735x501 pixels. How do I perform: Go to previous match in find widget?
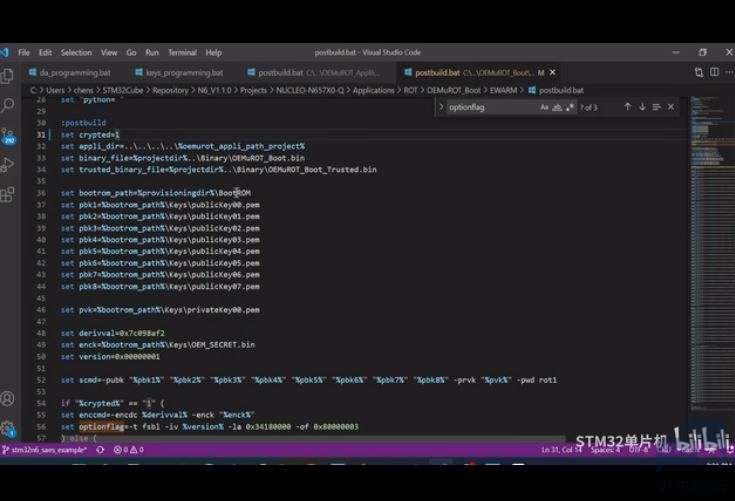click(627, 107)
